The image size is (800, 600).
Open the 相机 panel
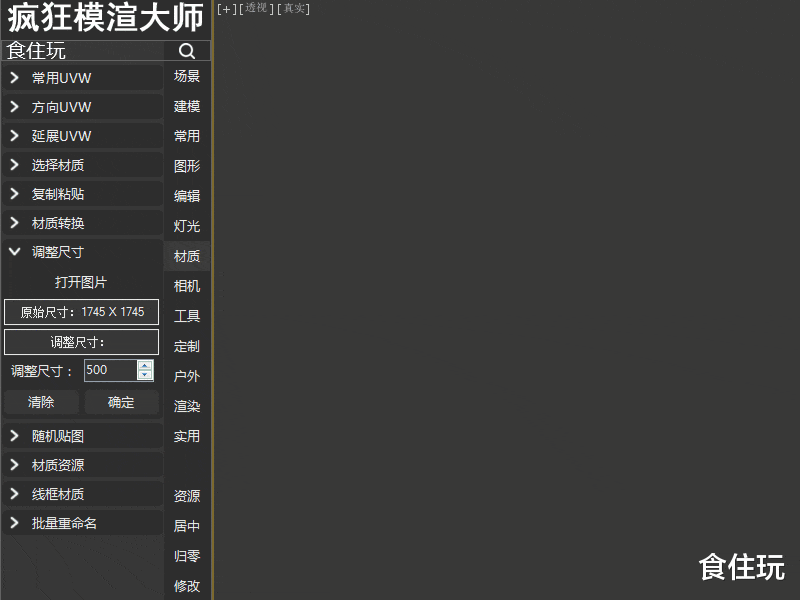tap(186, 286)
